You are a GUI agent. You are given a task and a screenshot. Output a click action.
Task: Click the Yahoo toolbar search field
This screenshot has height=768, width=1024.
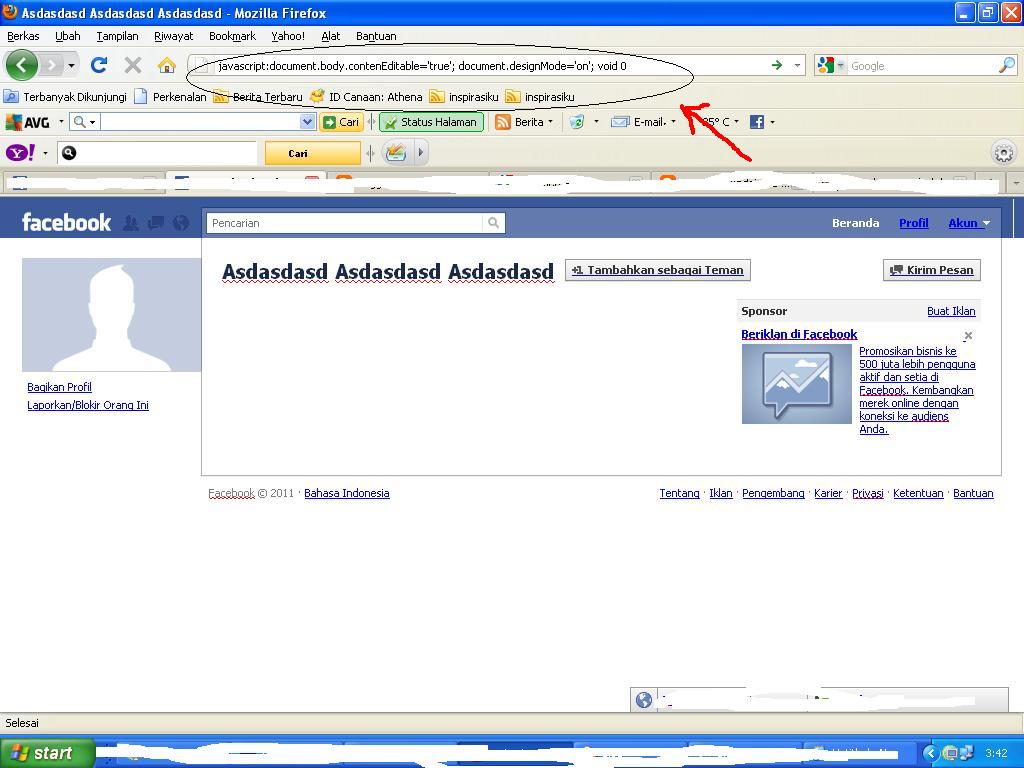157,153
